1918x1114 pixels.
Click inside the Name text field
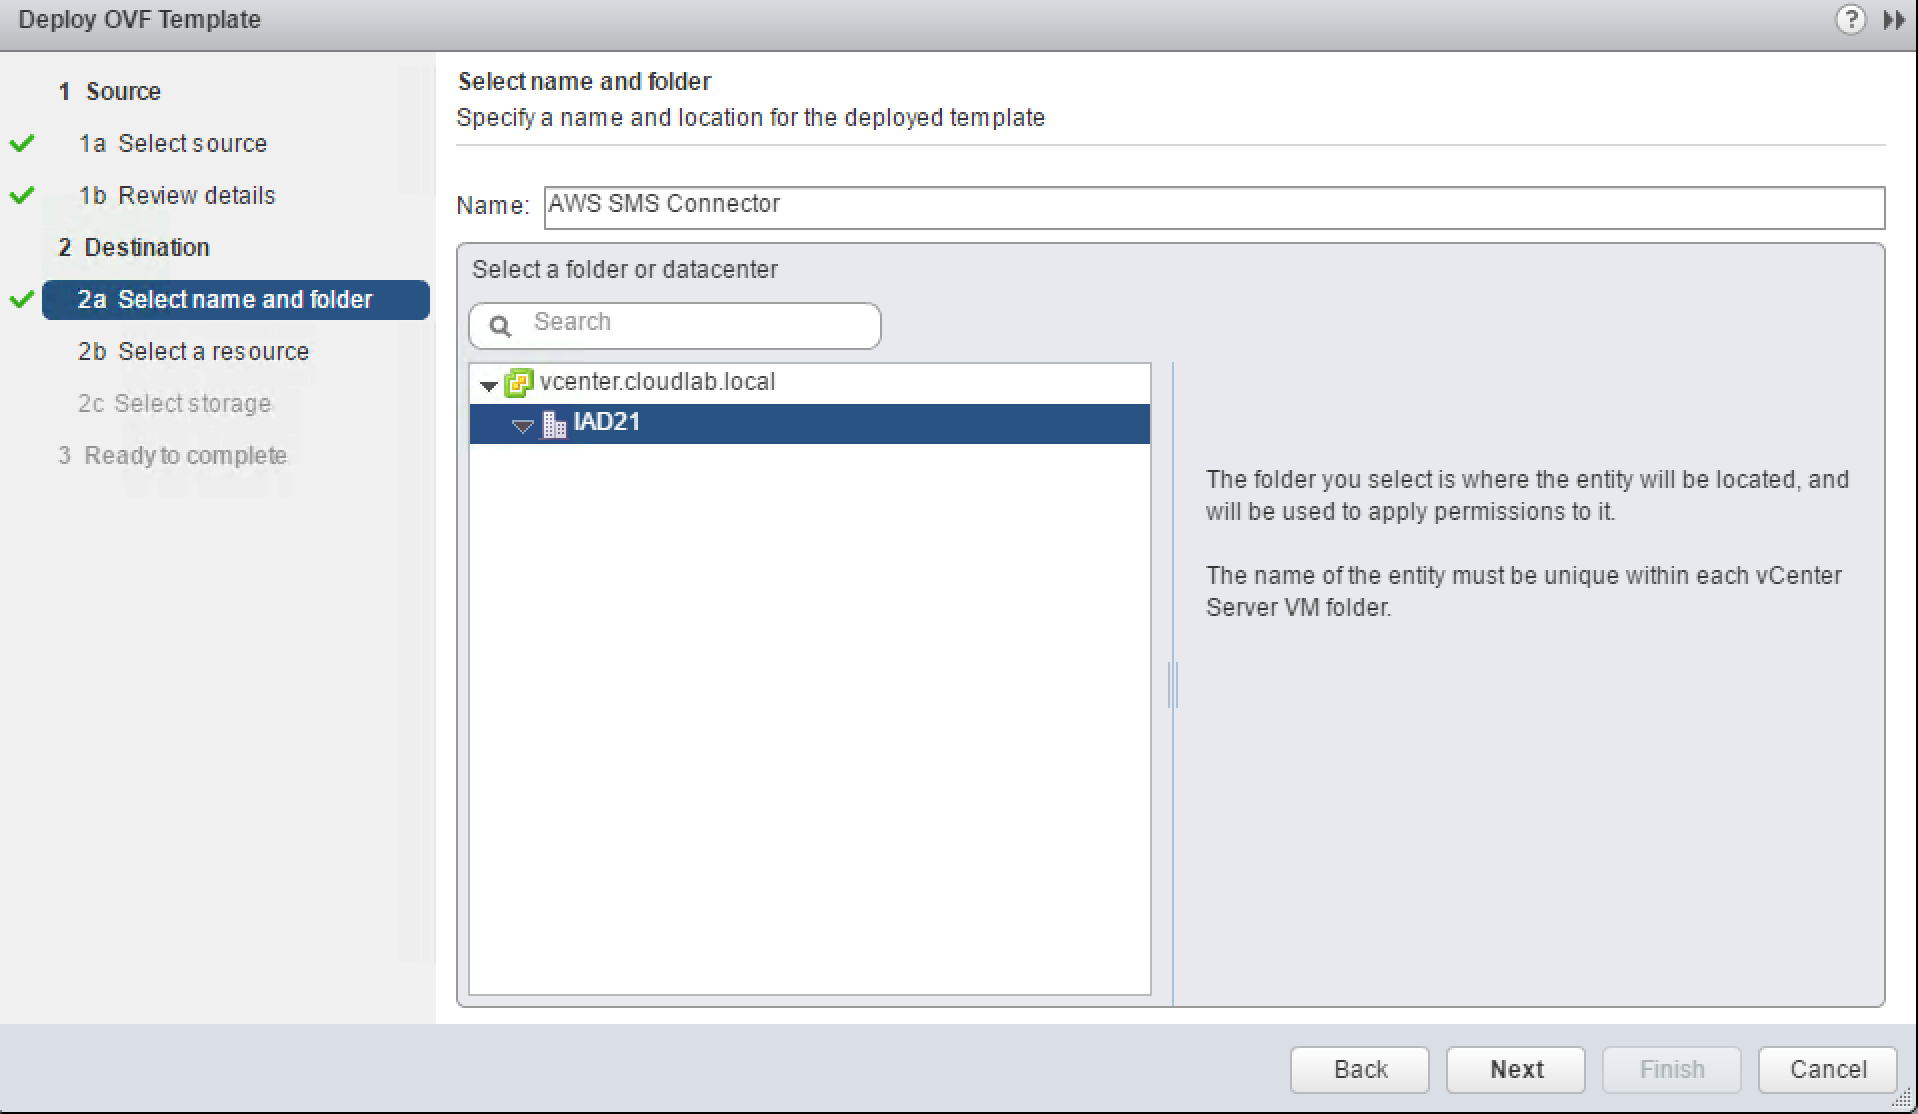point(1000,206)
